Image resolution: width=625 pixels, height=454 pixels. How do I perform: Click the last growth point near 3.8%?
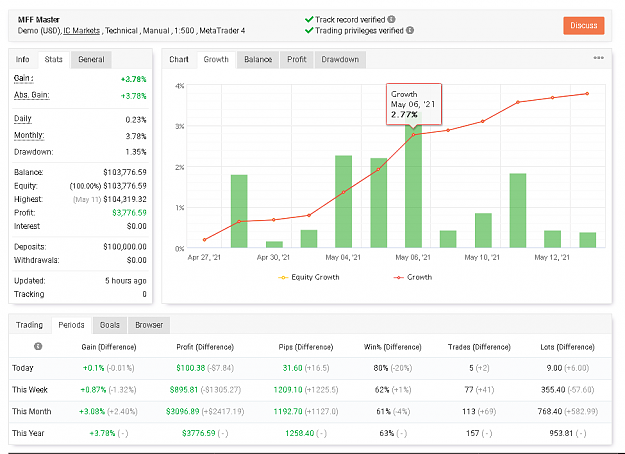pyautogui.click(x=587, y=94)
